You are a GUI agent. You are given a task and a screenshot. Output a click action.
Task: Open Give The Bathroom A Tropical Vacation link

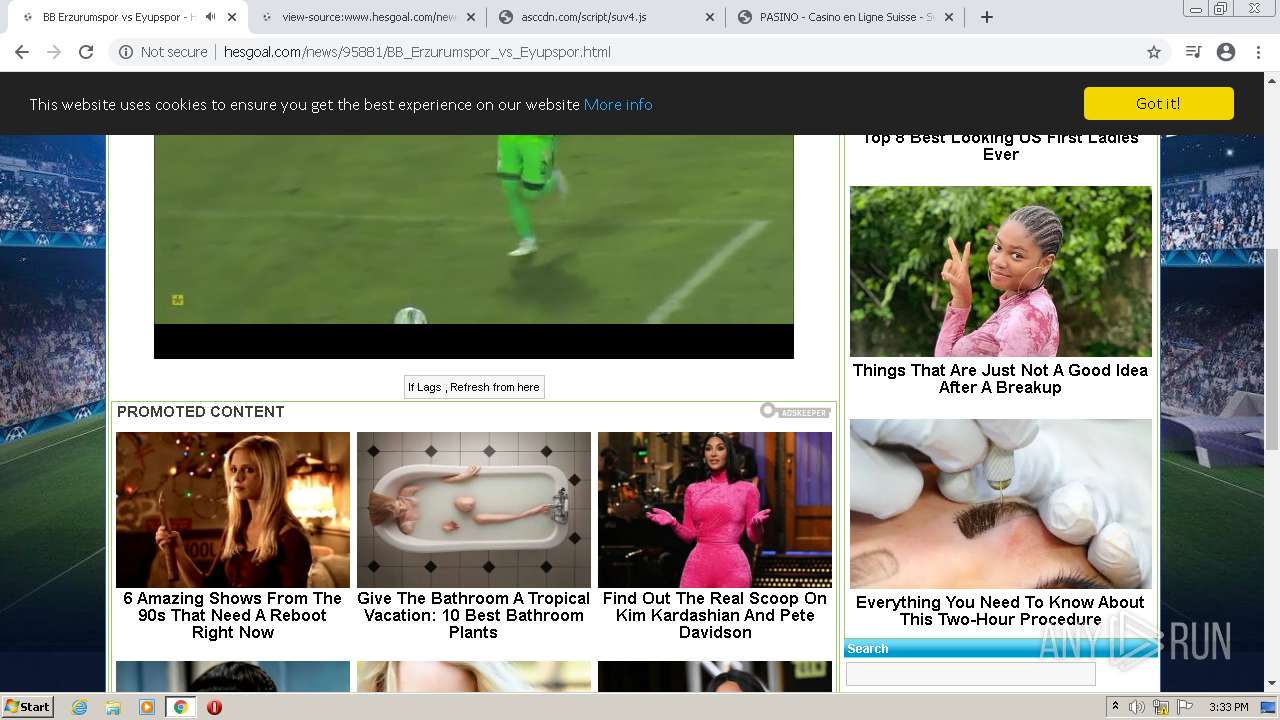(x=474, y=615)
